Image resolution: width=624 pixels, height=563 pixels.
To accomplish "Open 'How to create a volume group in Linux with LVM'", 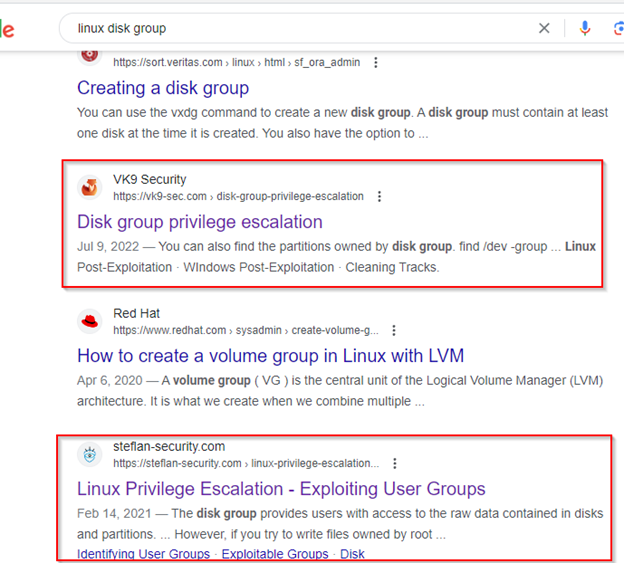I will [271, 356].
